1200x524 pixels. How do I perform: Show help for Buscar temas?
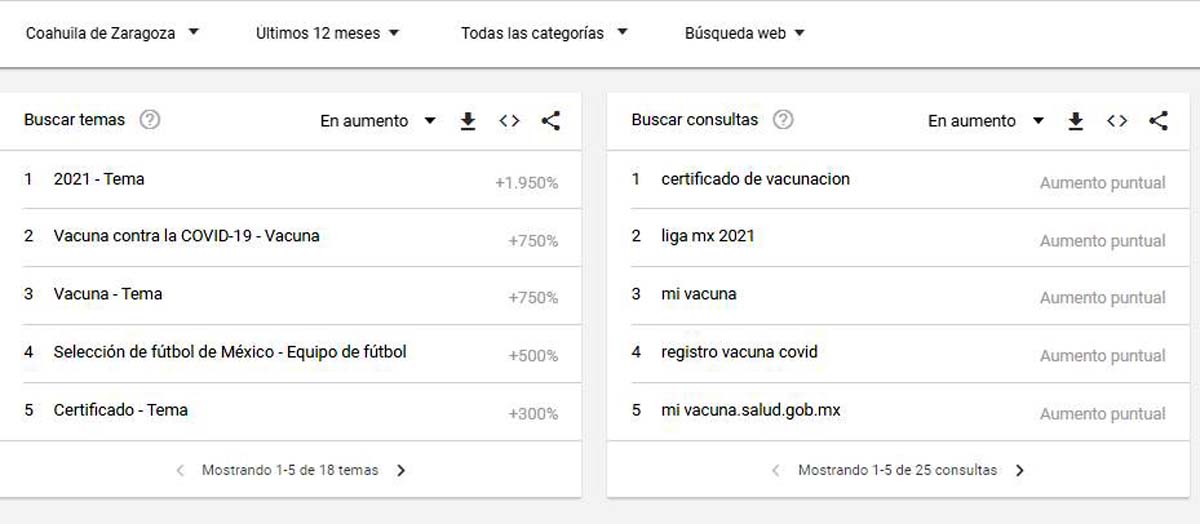coord(150,120)
